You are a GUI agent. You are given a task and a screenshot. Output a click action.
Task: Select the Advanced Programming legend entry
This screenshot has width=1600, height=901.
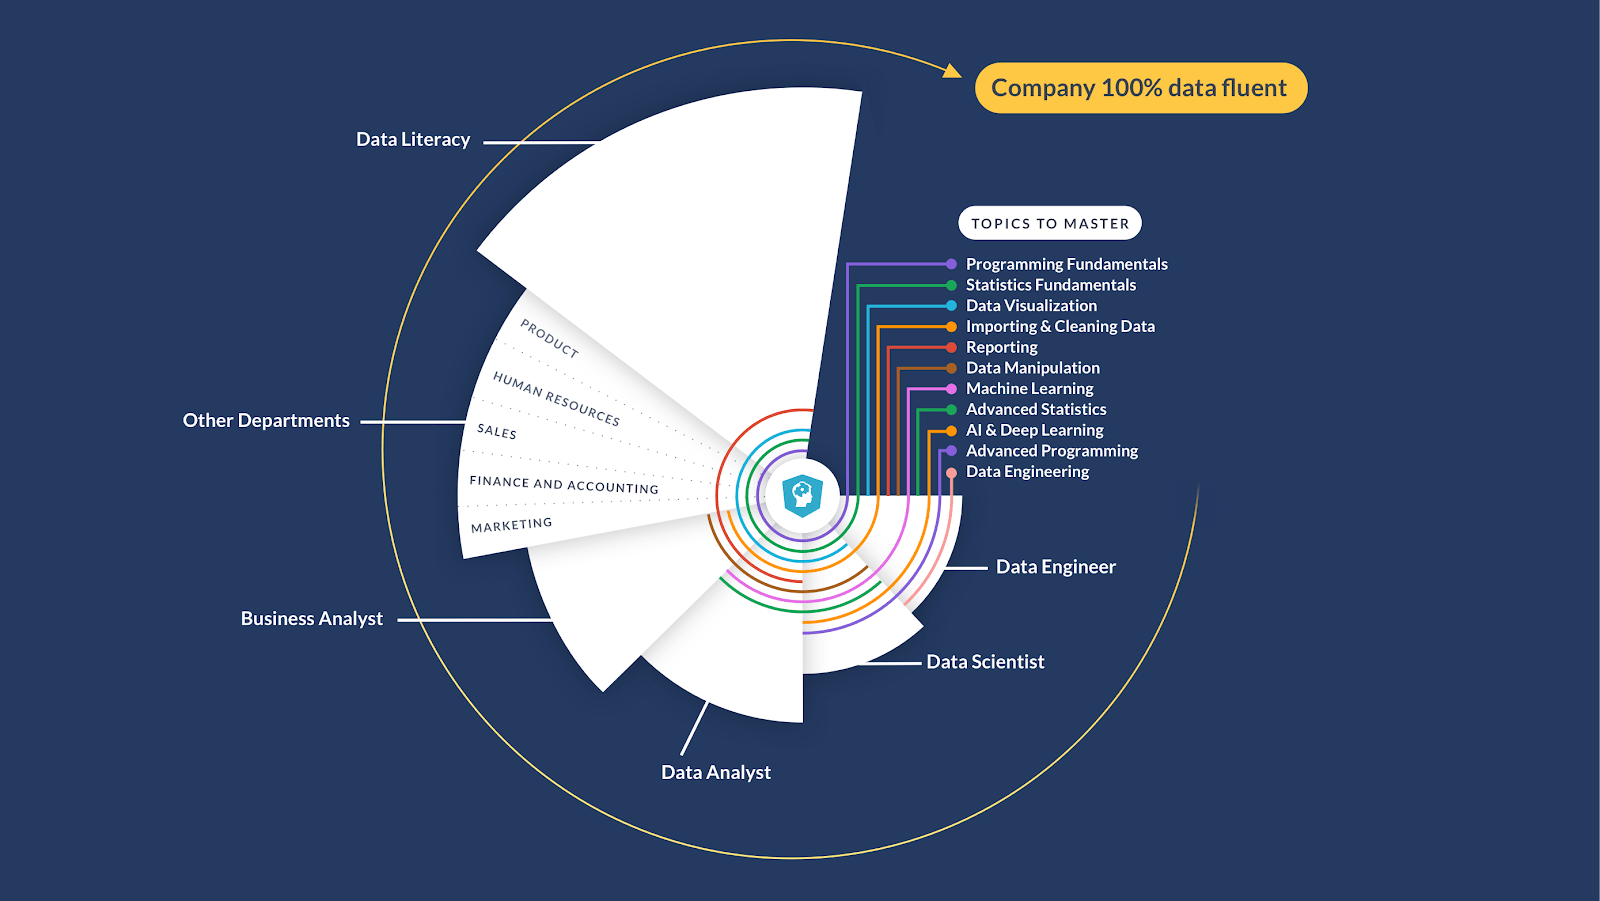pos(1051,451)
